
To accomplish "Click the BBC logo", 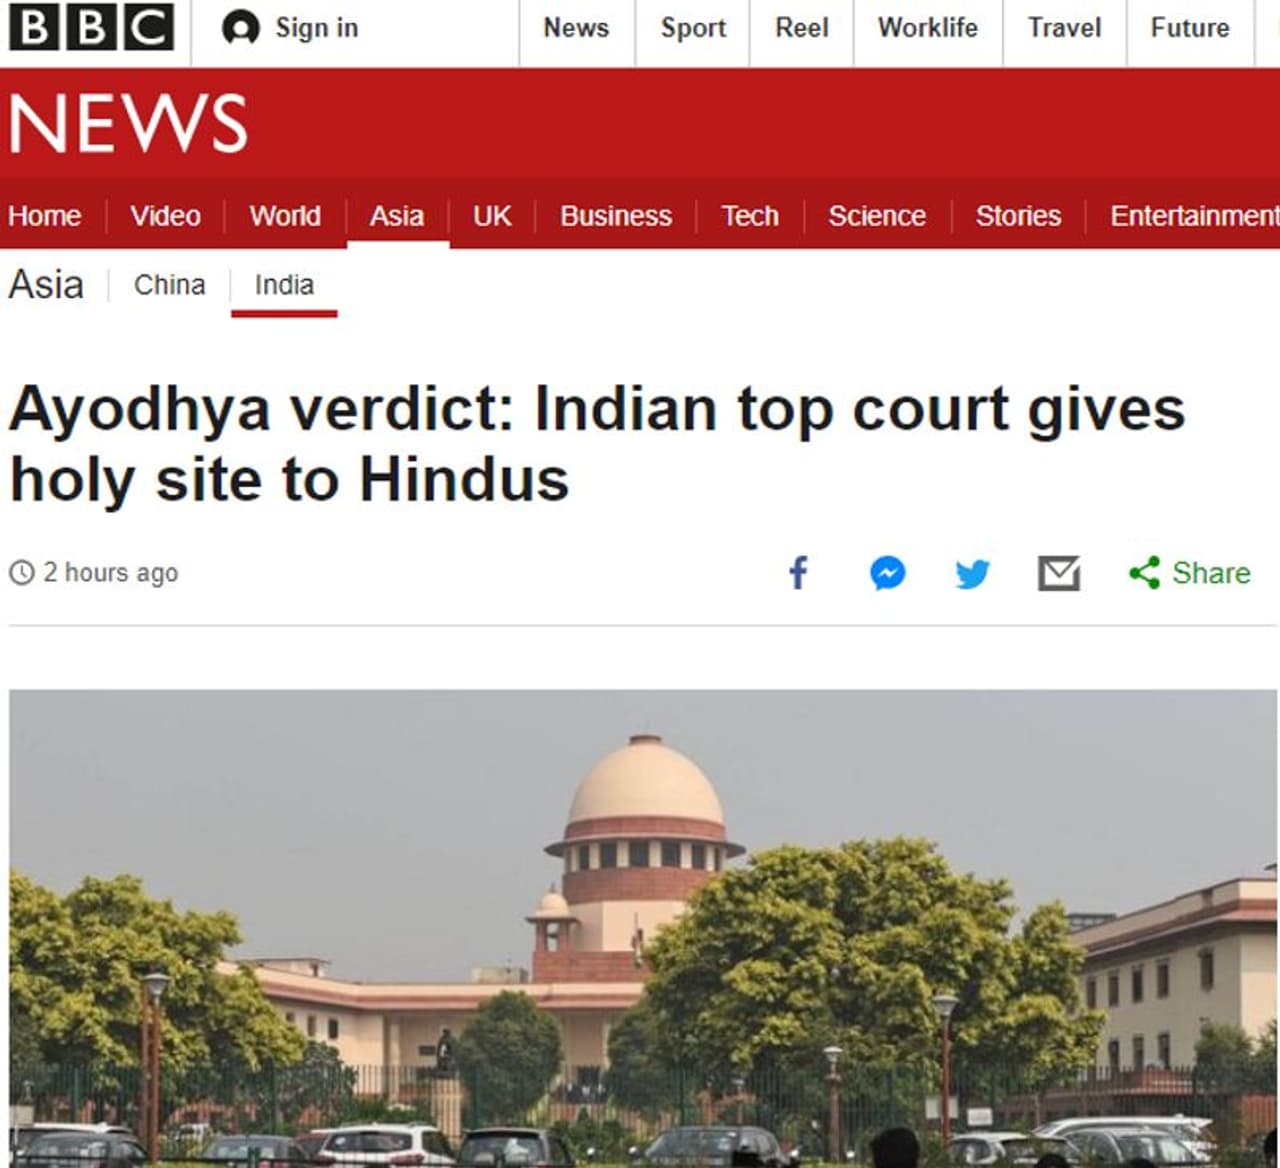I will click(x=91, y=28).
